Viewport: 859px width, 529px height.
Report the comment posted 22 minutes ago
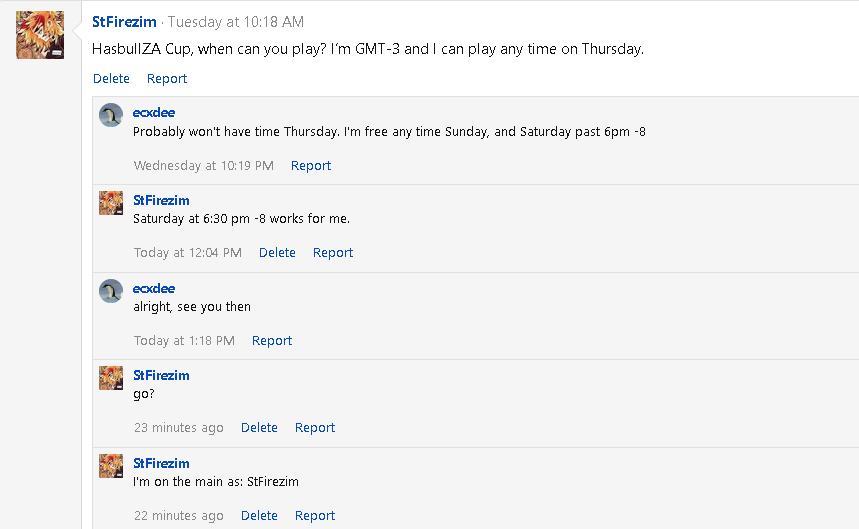coord(315,516)
